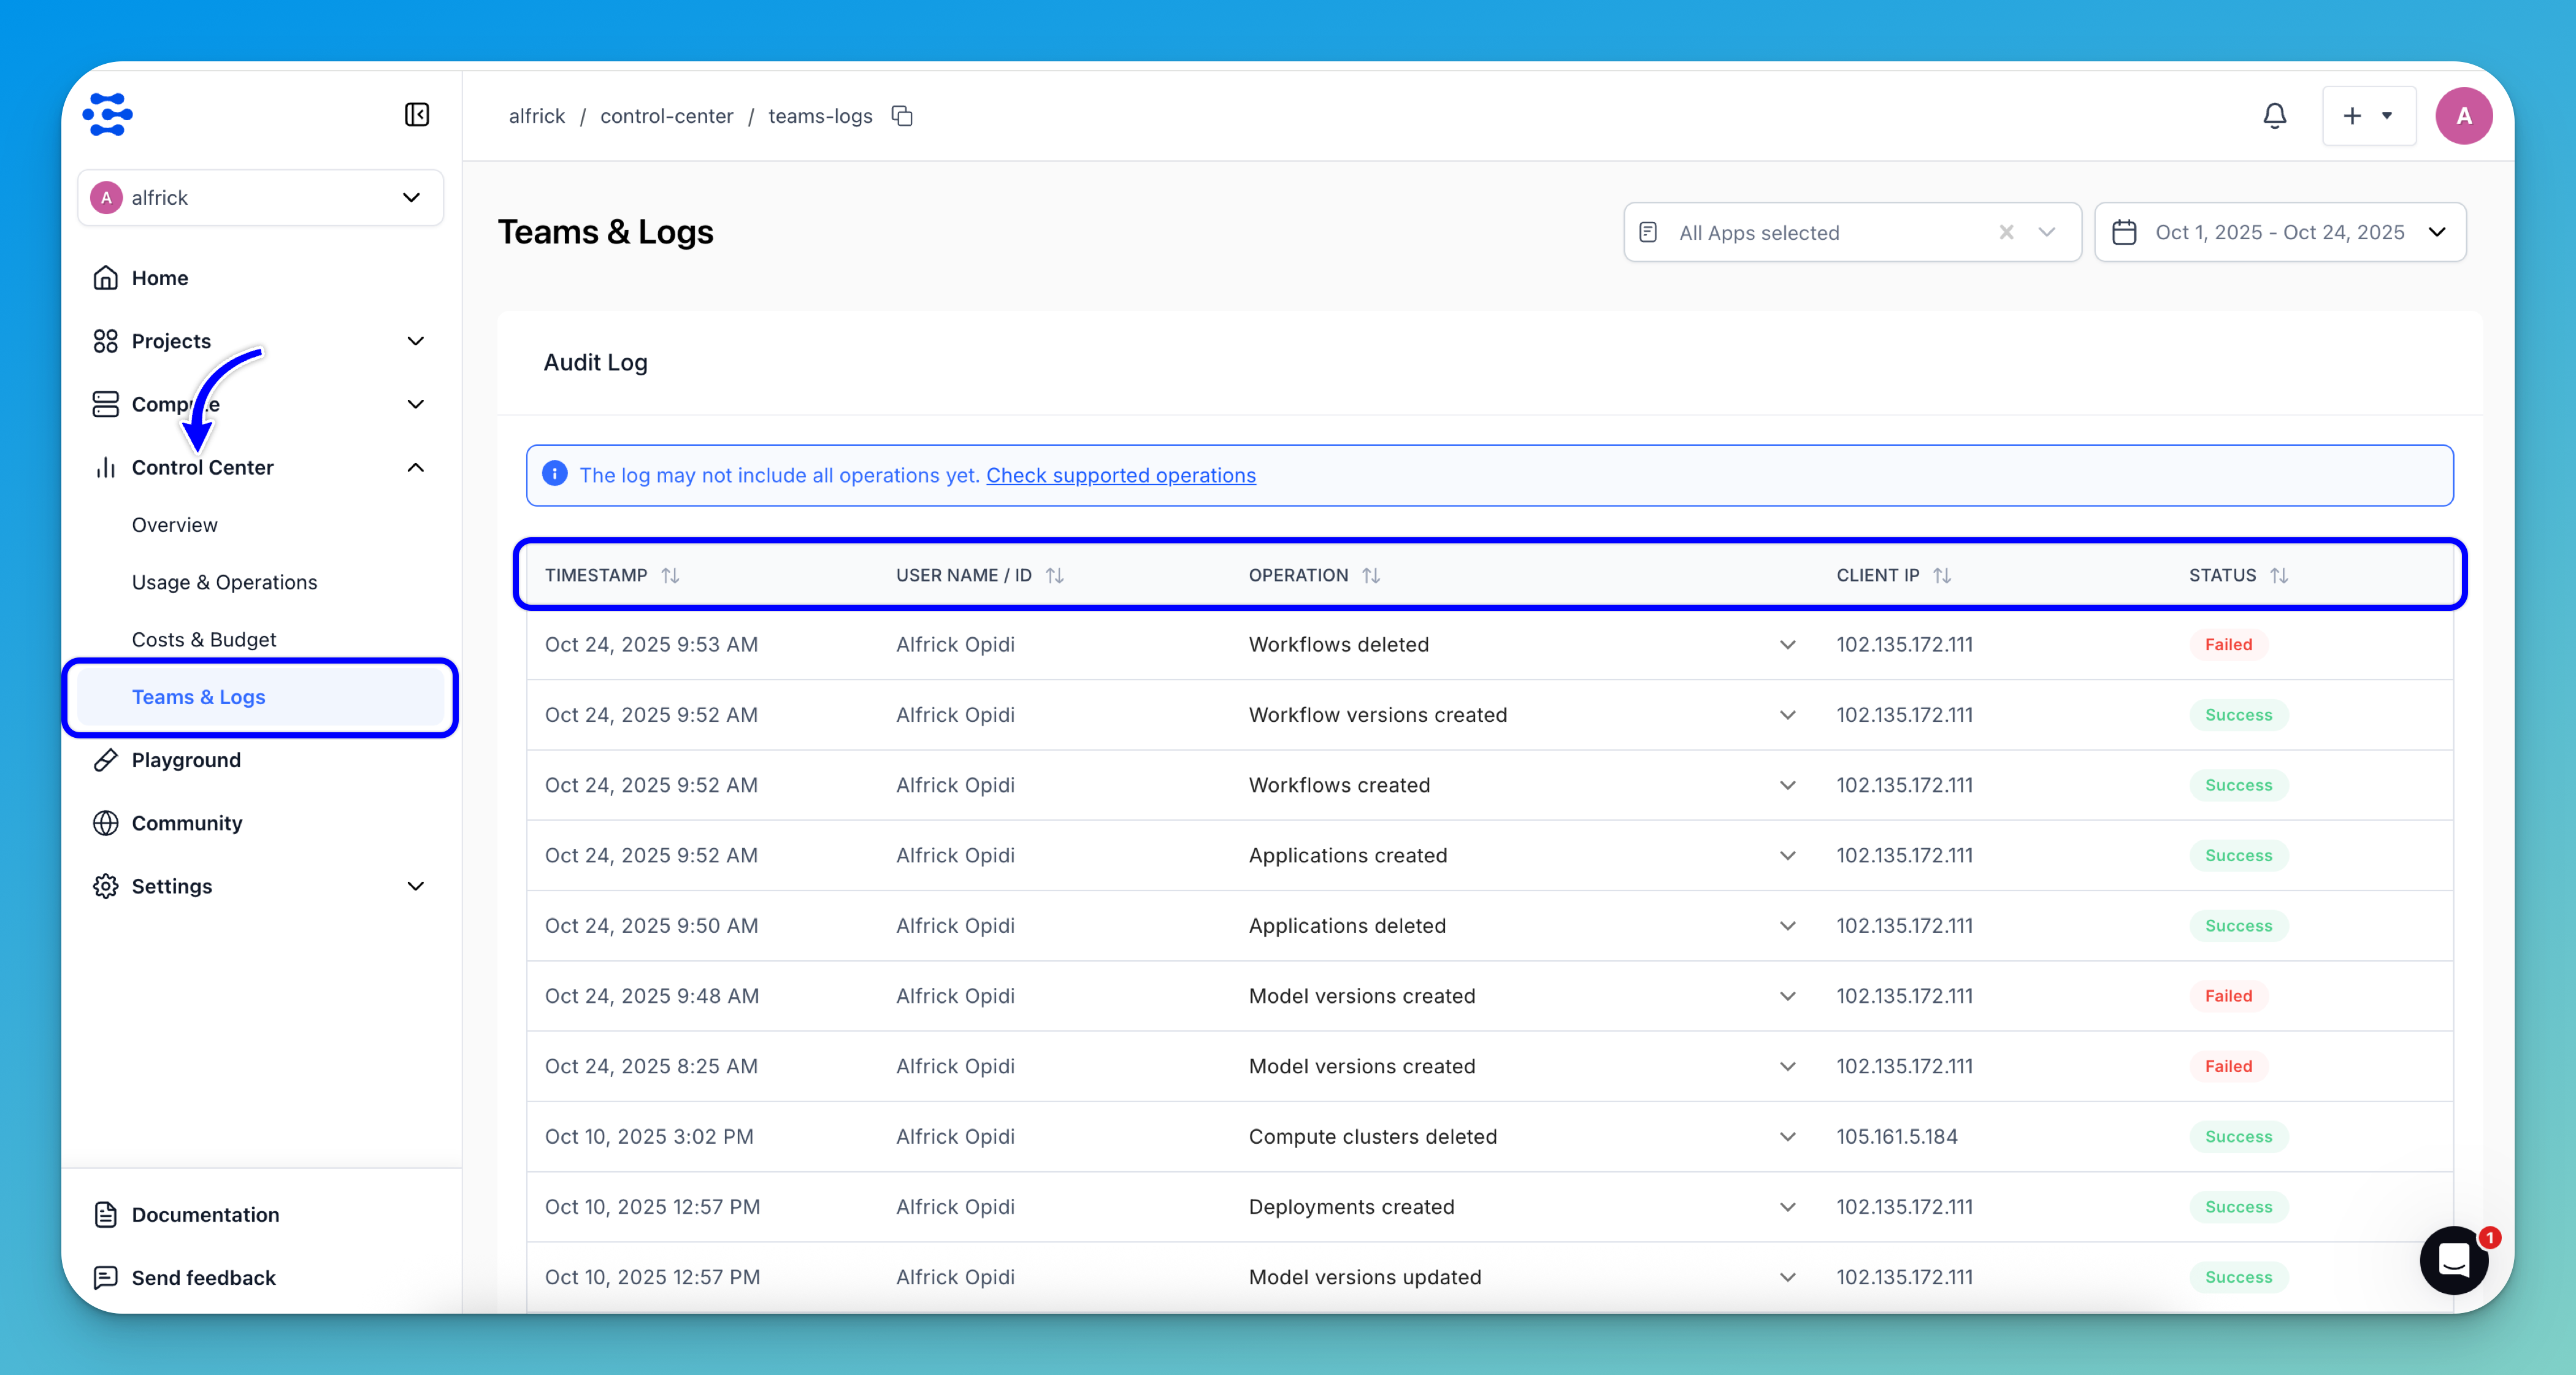Open Costs & Budget page
This screenshot has height=1375, width=2576.
click(204, 639)
